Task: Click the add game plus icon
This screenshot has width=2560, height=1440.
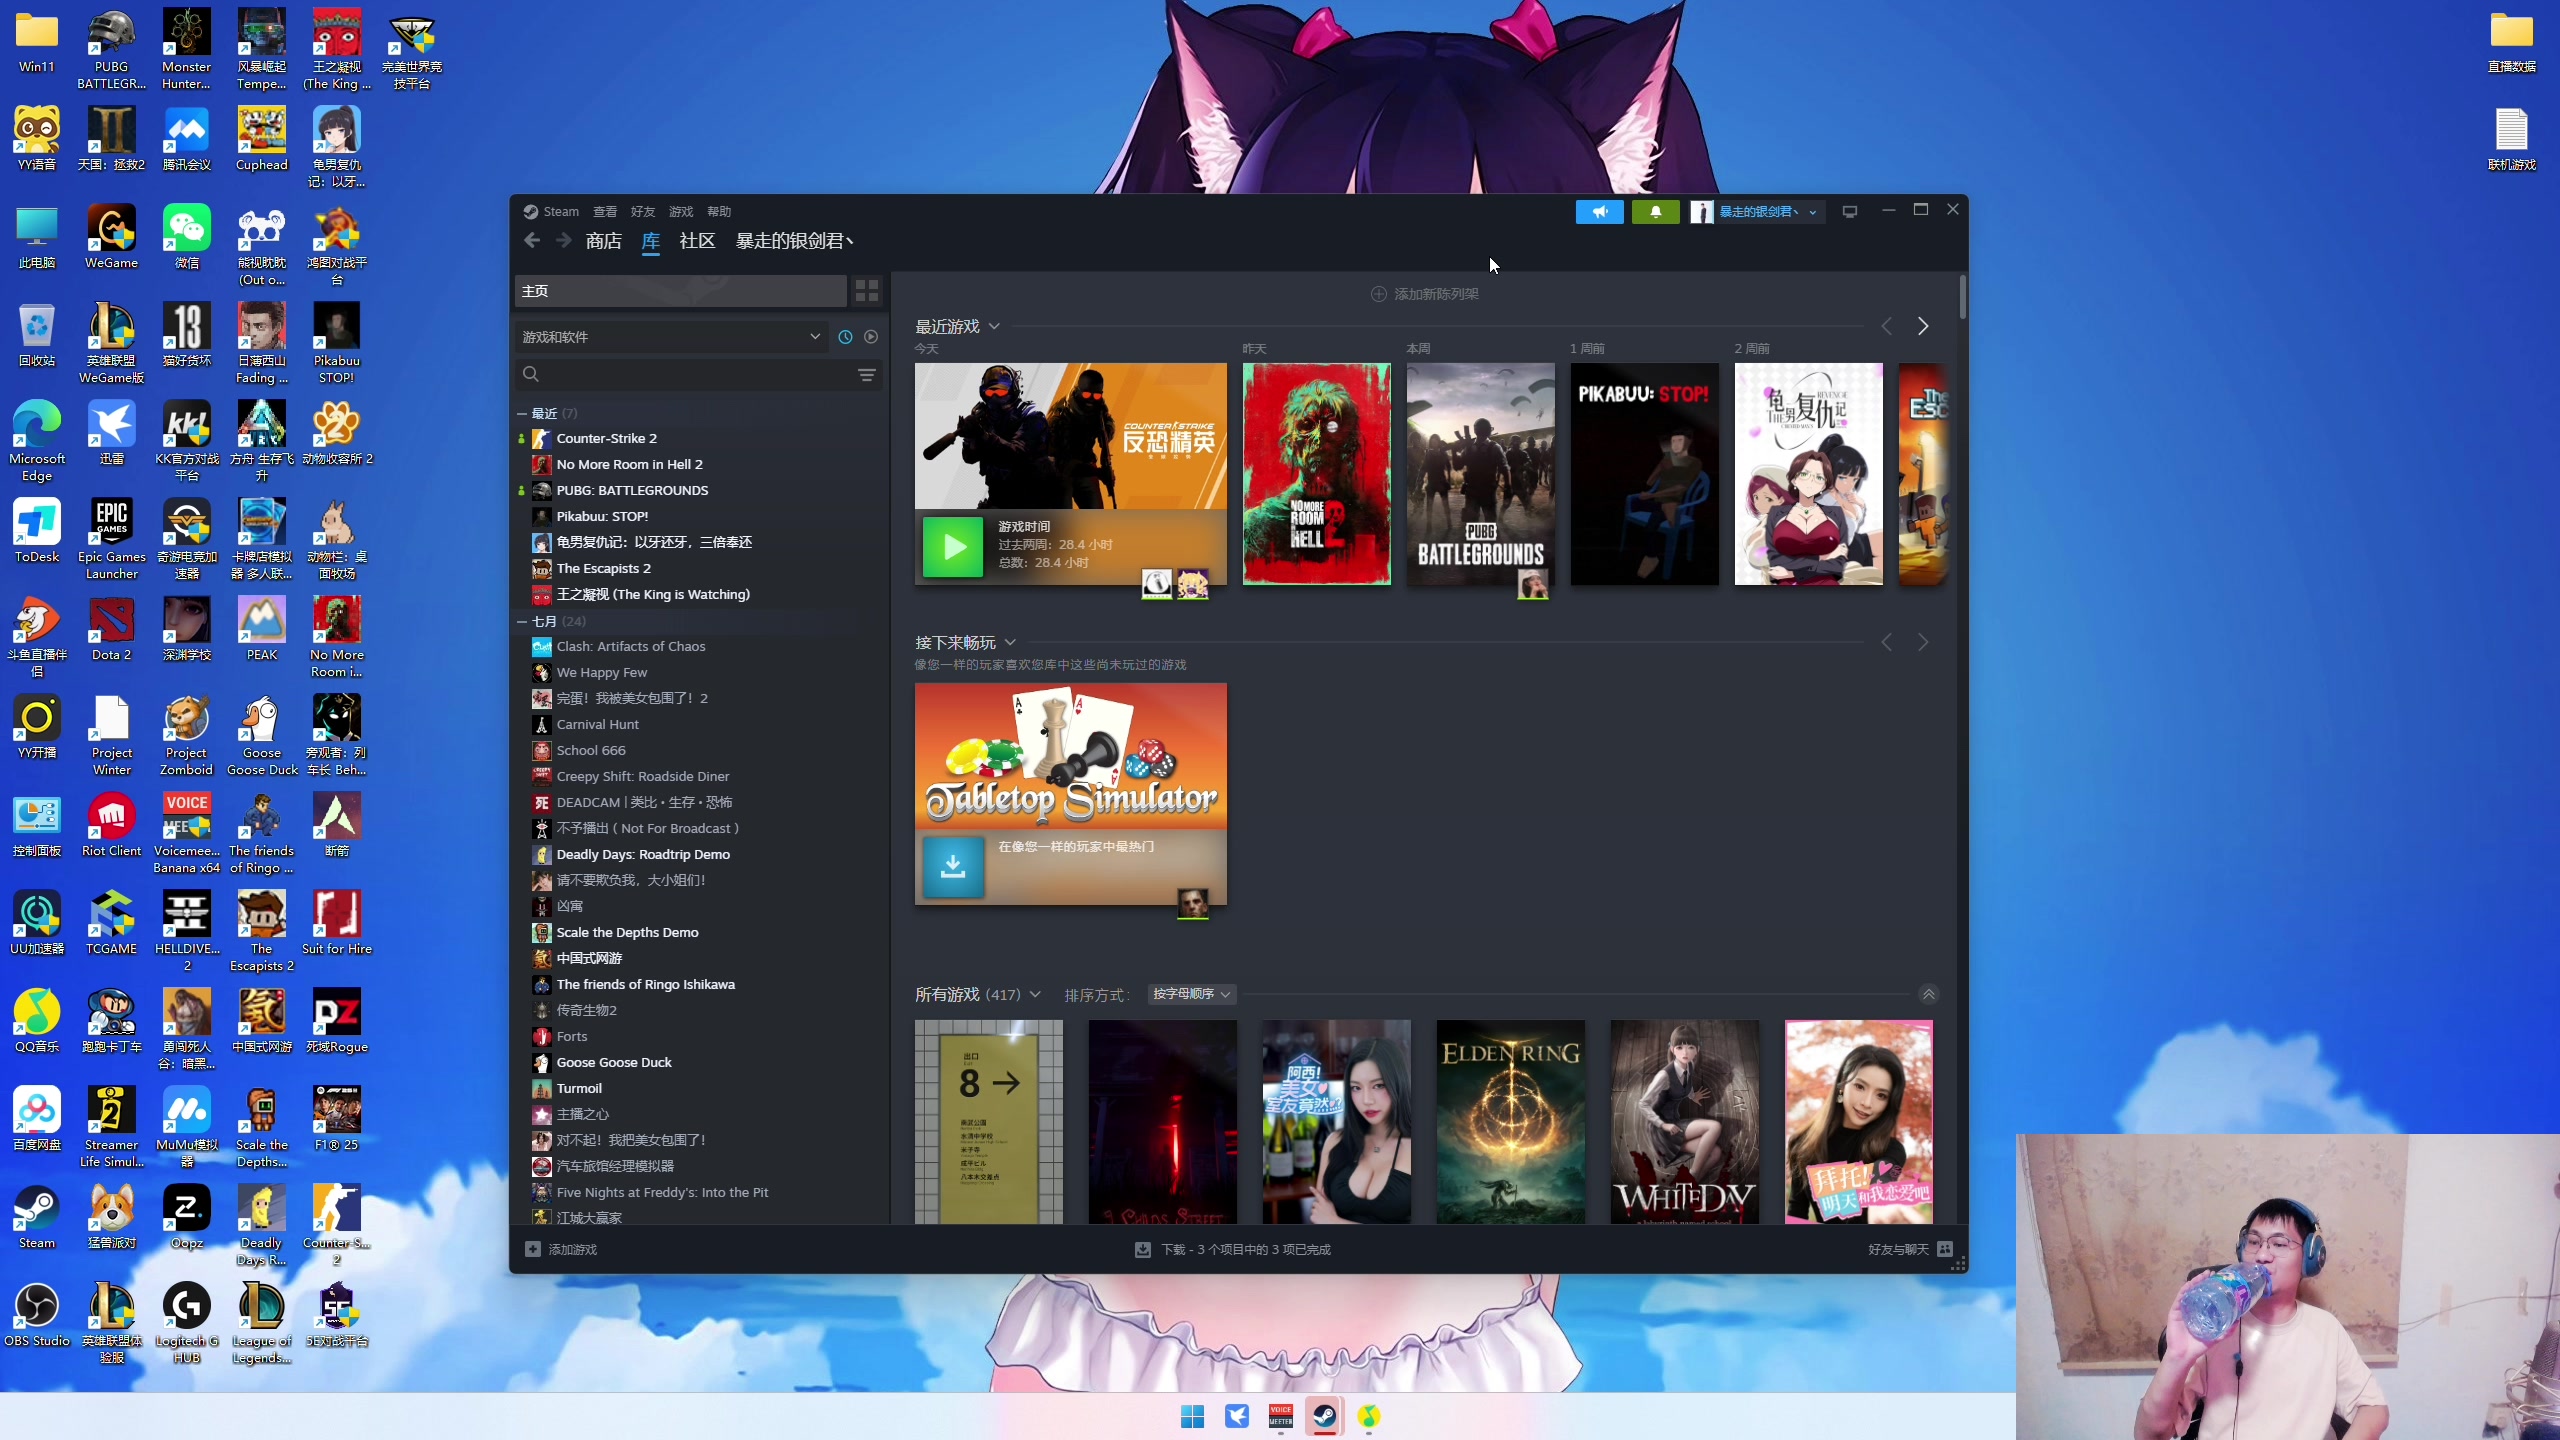Action: pos(533,1249)
